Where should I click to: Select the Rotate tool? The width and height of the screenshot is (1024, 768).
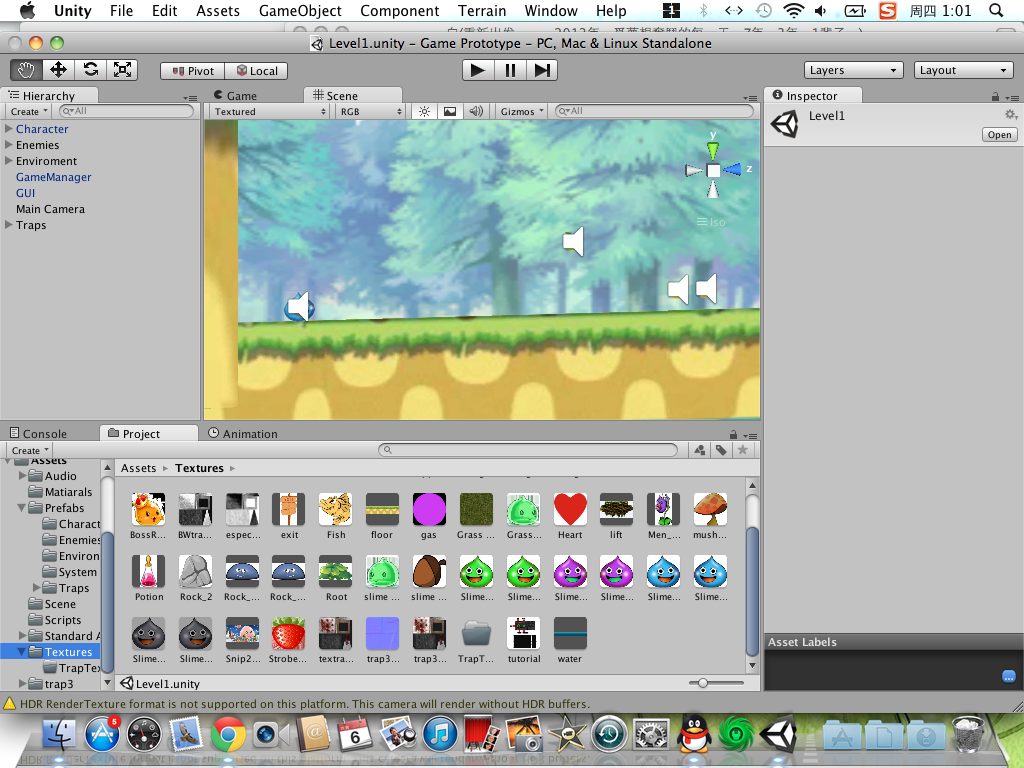90,70
